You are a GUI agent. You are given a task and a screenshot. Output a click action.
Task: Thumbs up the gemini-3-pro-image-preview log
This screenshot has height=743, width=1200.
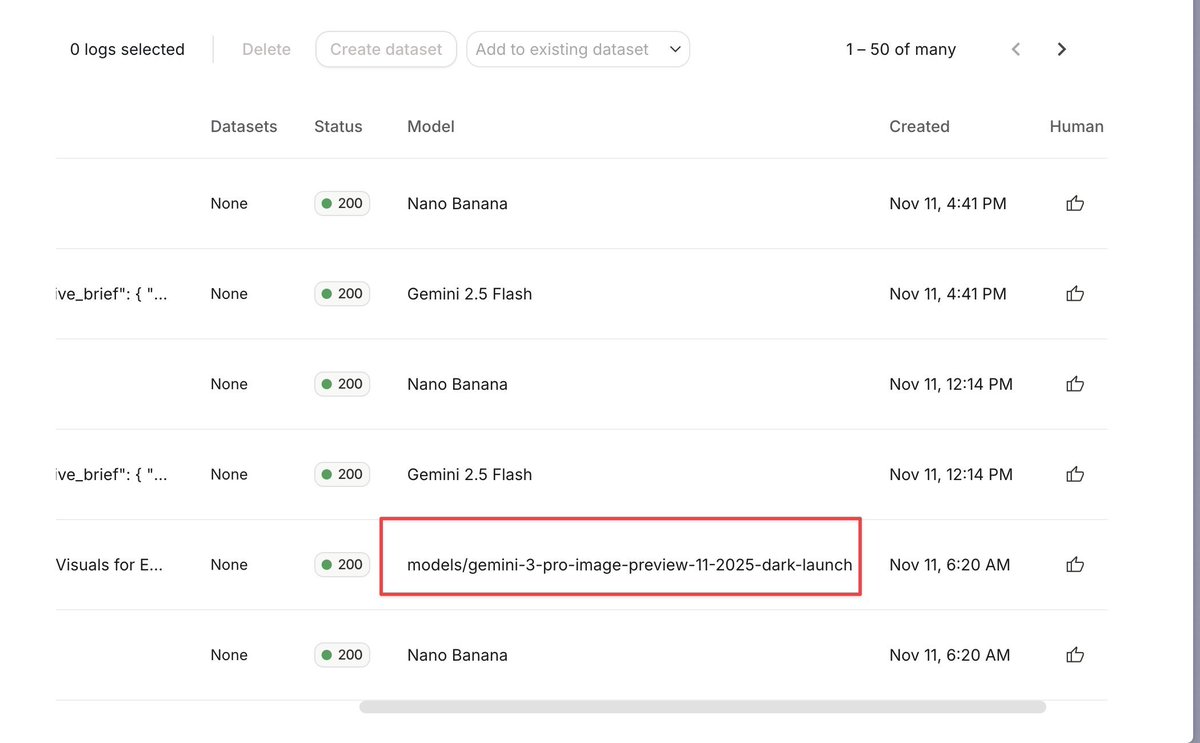click(x=1075, y=564)
